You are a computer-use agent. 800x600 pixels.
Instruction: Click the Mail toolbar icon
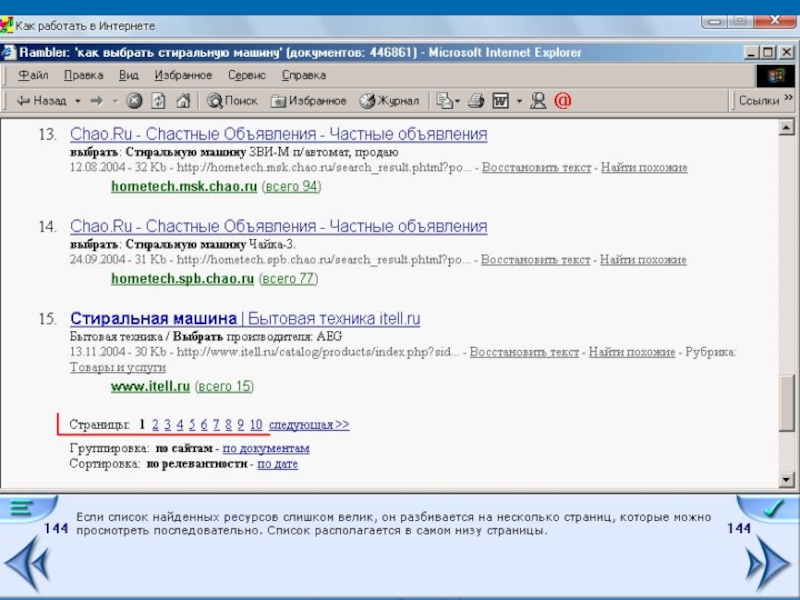(447, 101)
